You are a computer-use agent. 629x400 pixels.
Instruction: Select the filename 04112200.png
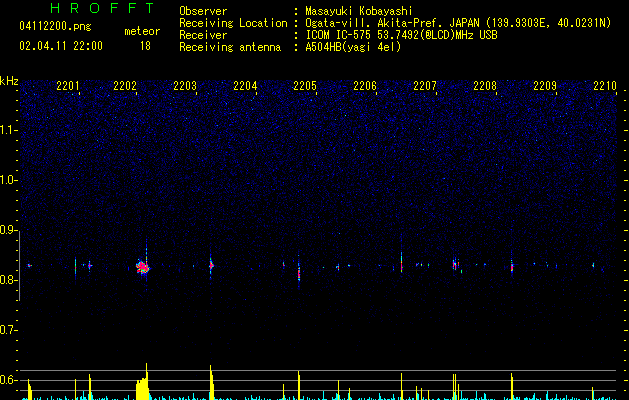click(x=55, y=26)
